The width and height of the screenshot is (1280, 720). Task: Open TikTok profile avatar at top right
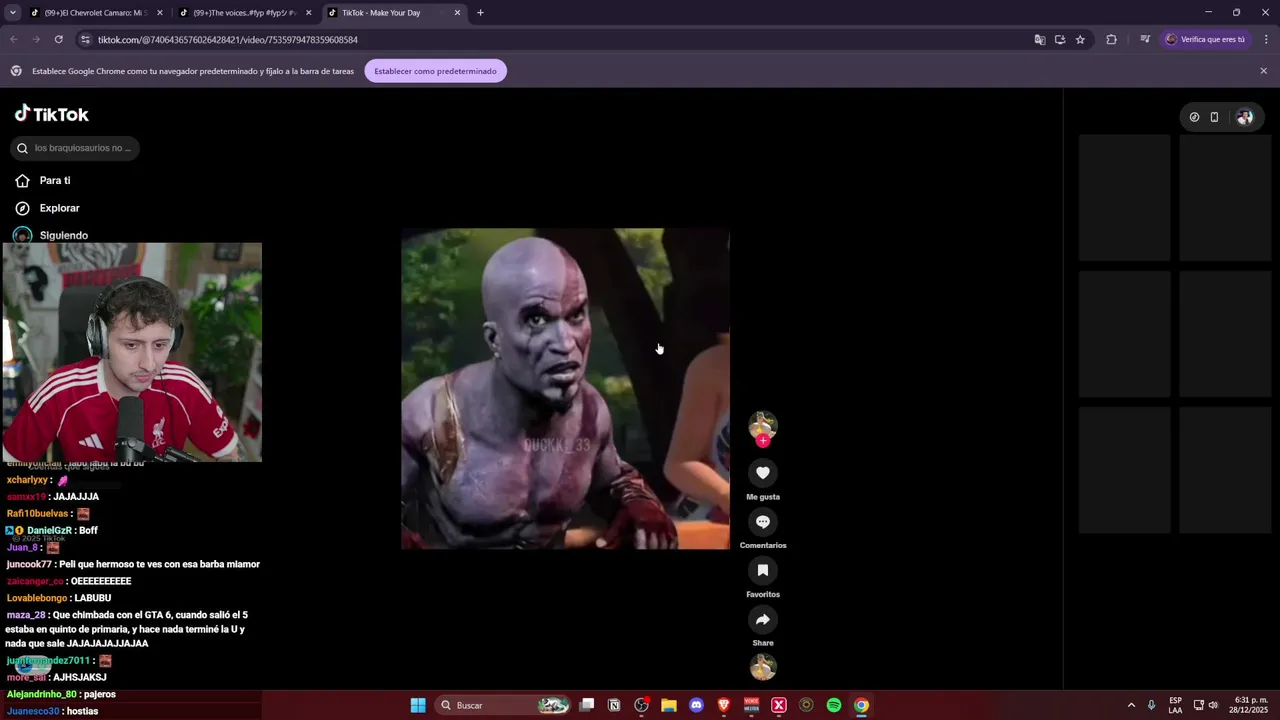pyautogui.click(x=1244, y=117)
